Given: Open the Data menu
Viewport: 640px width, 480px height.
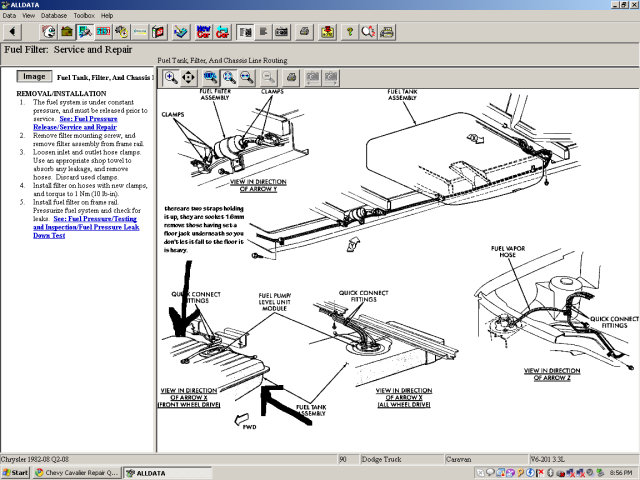Looking at the screenshot, I should coord(9,16).
